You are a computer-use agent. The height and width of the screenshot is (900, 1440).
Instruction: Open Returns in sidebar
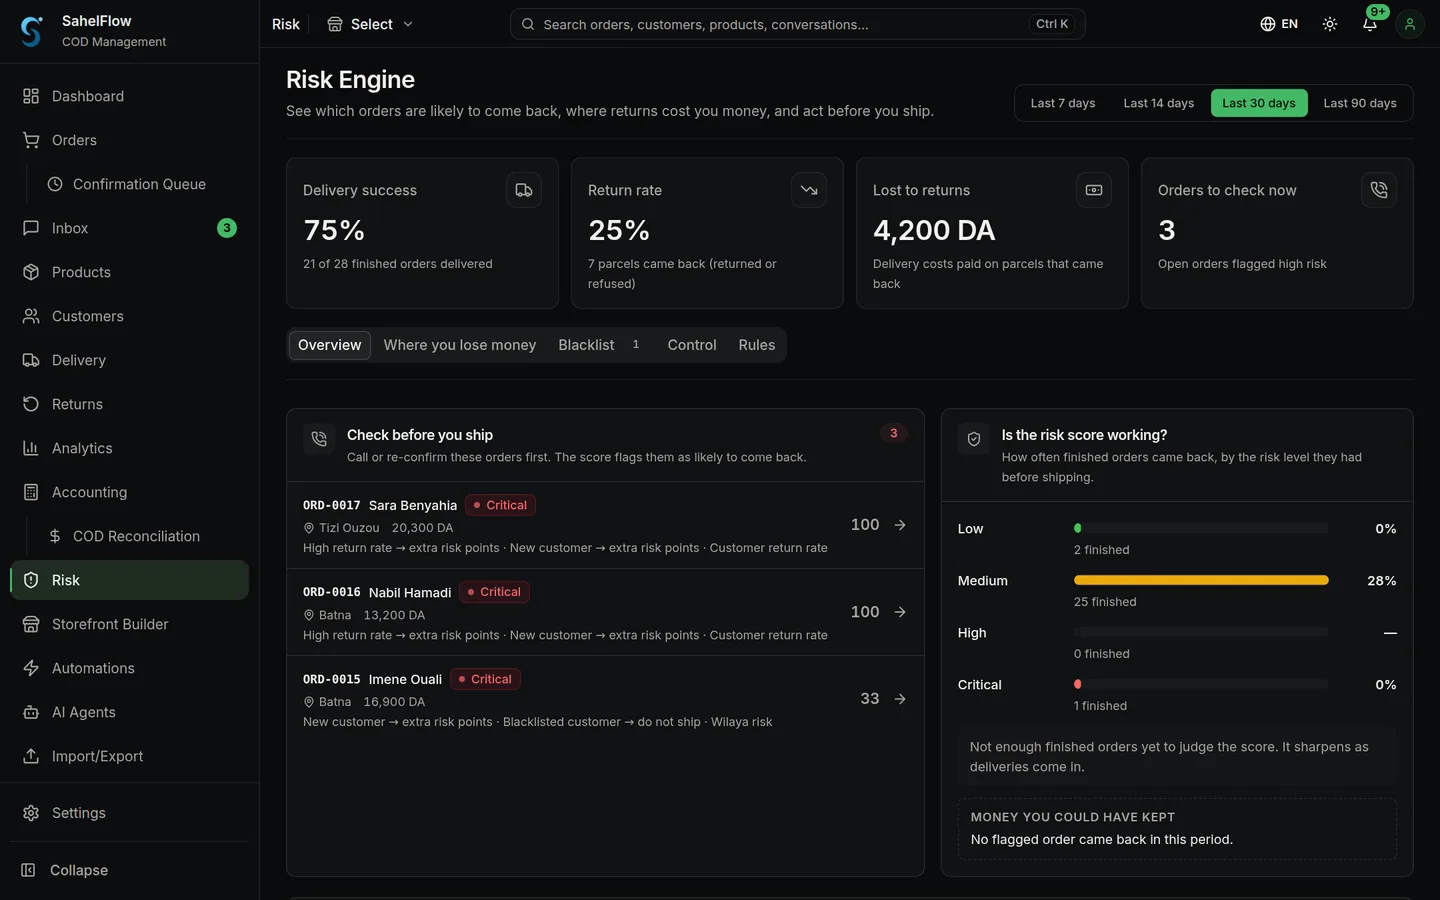click(129, 404)
